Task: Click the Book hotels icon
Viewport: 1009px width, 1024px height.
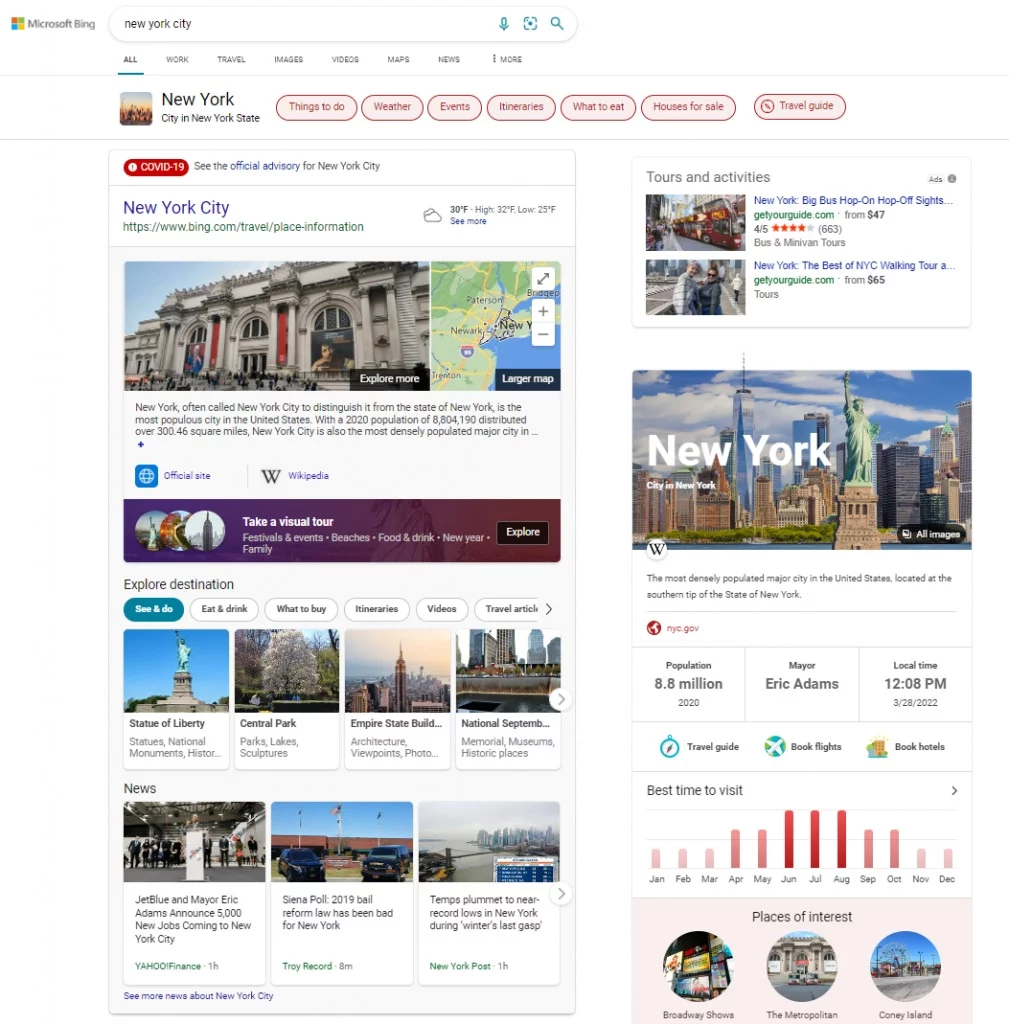Action: click(x=877, y=747)
